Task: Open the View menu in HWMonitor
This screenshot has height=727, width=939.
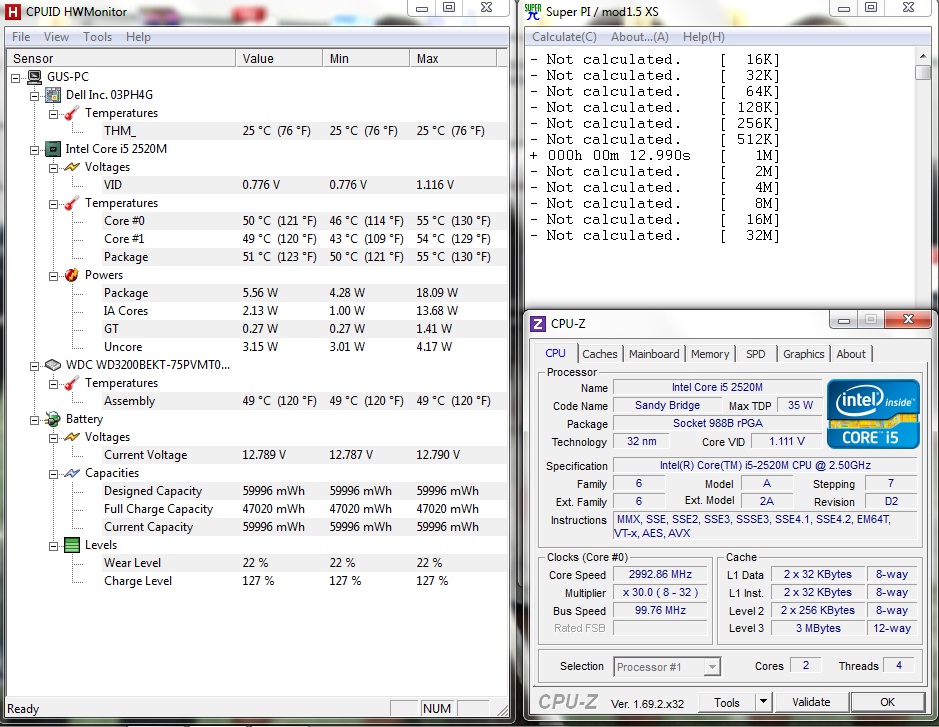Action: coord(56,37)
